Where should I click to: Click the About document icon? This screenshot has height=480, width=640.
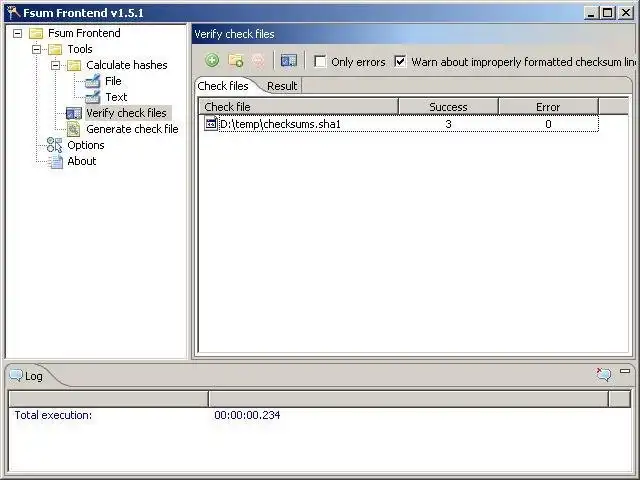tap(56, 161)
